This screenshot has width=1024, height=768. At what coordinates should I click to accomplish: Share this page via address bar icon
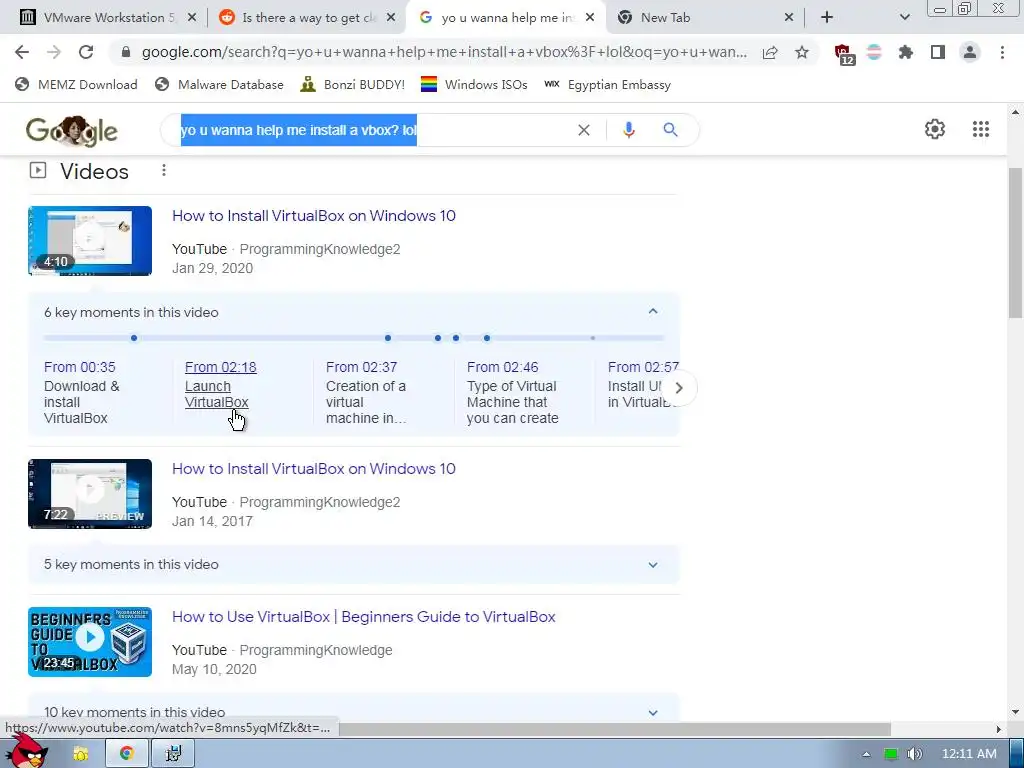pyautogui.click(x=770, y=52)
